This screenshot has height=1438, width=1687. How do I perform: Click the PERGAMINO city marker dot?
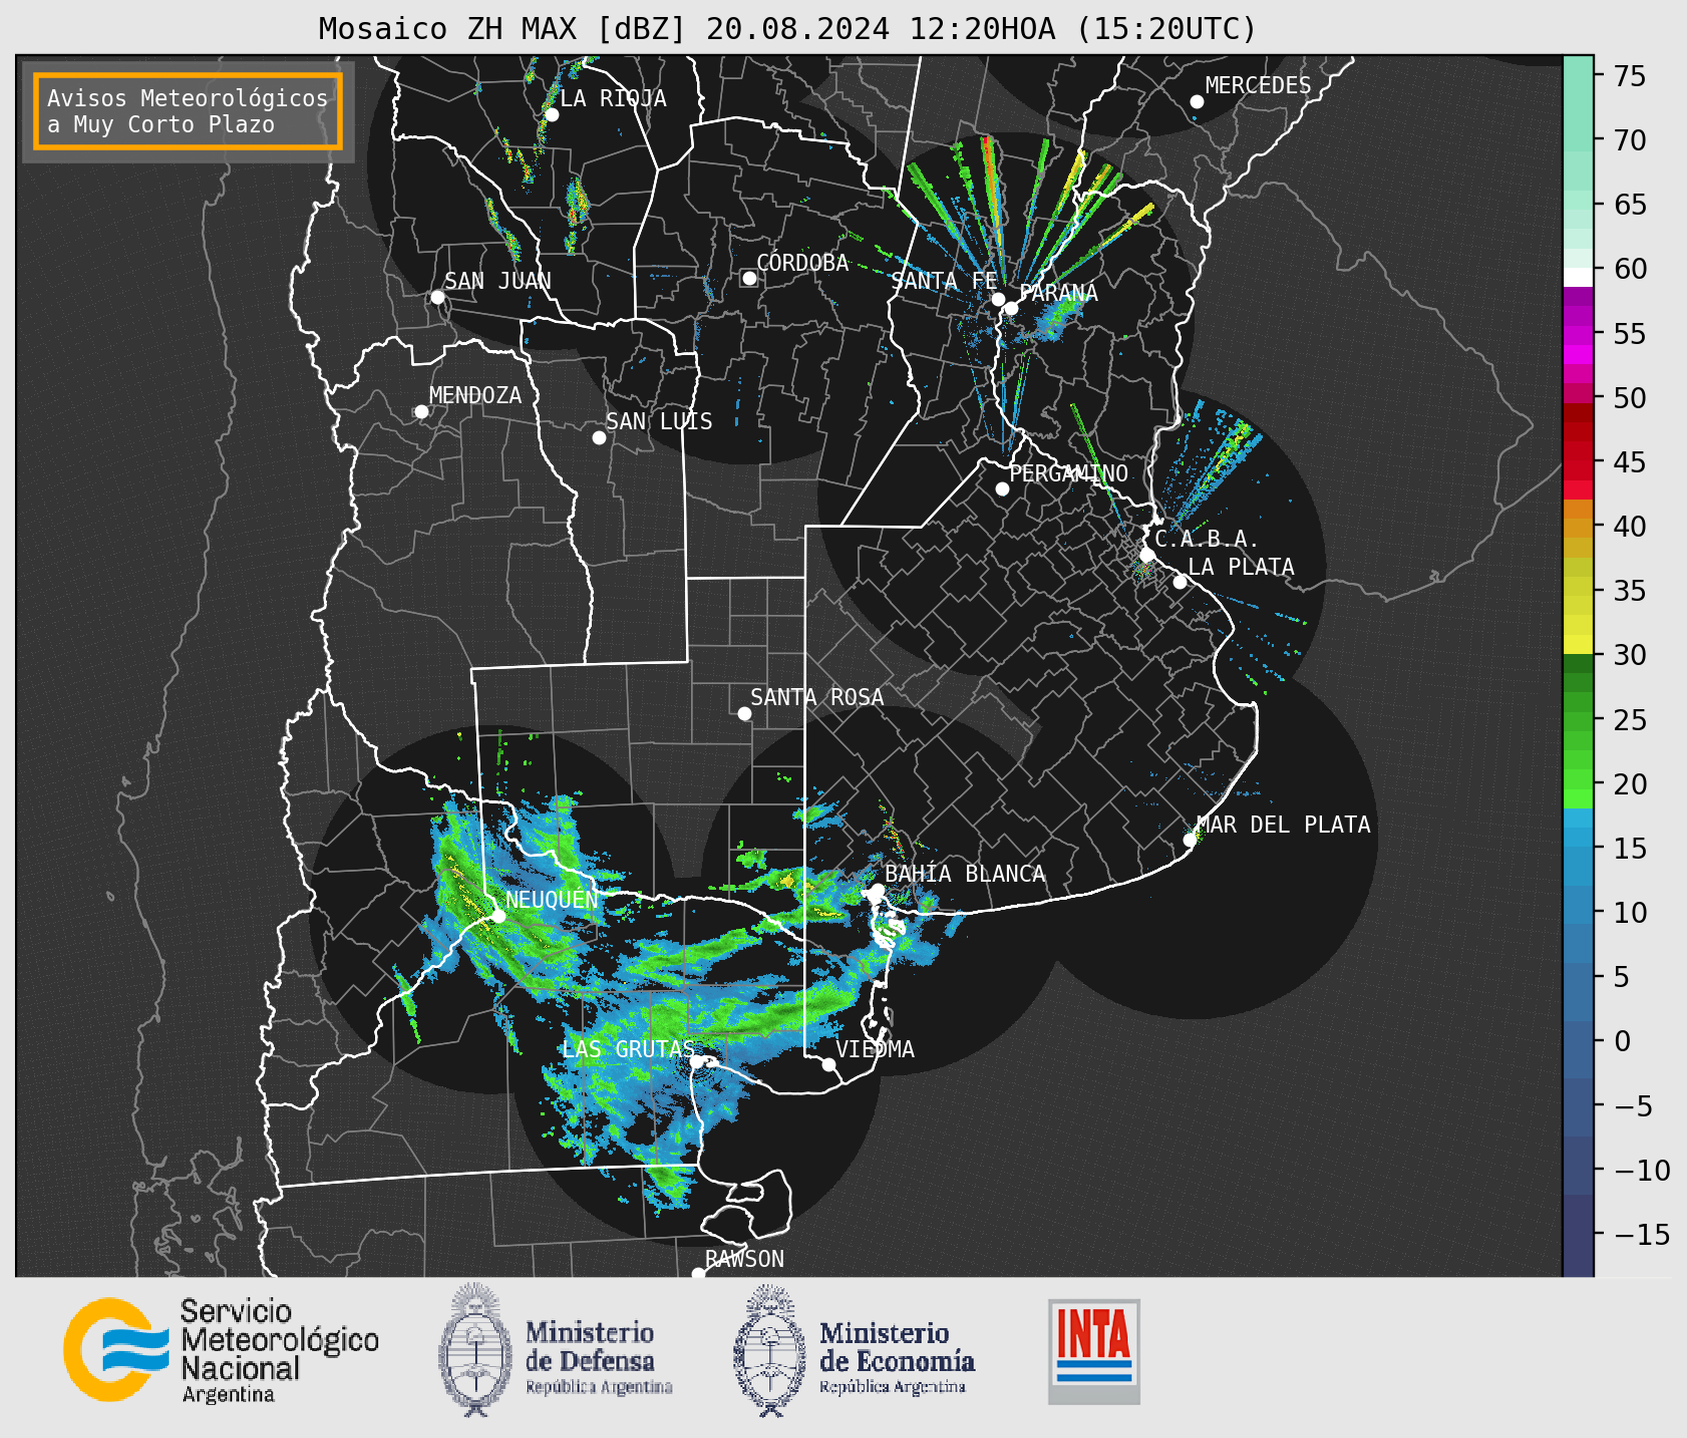click(1002, 489)
